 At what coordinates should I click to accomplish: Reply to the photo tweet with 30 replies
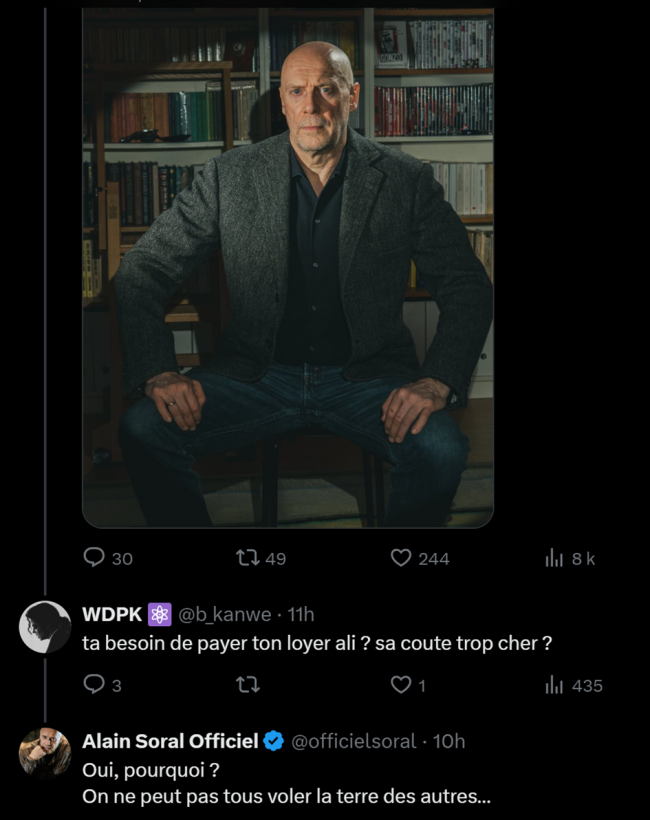pyautogui.click(x=94, y=558)
